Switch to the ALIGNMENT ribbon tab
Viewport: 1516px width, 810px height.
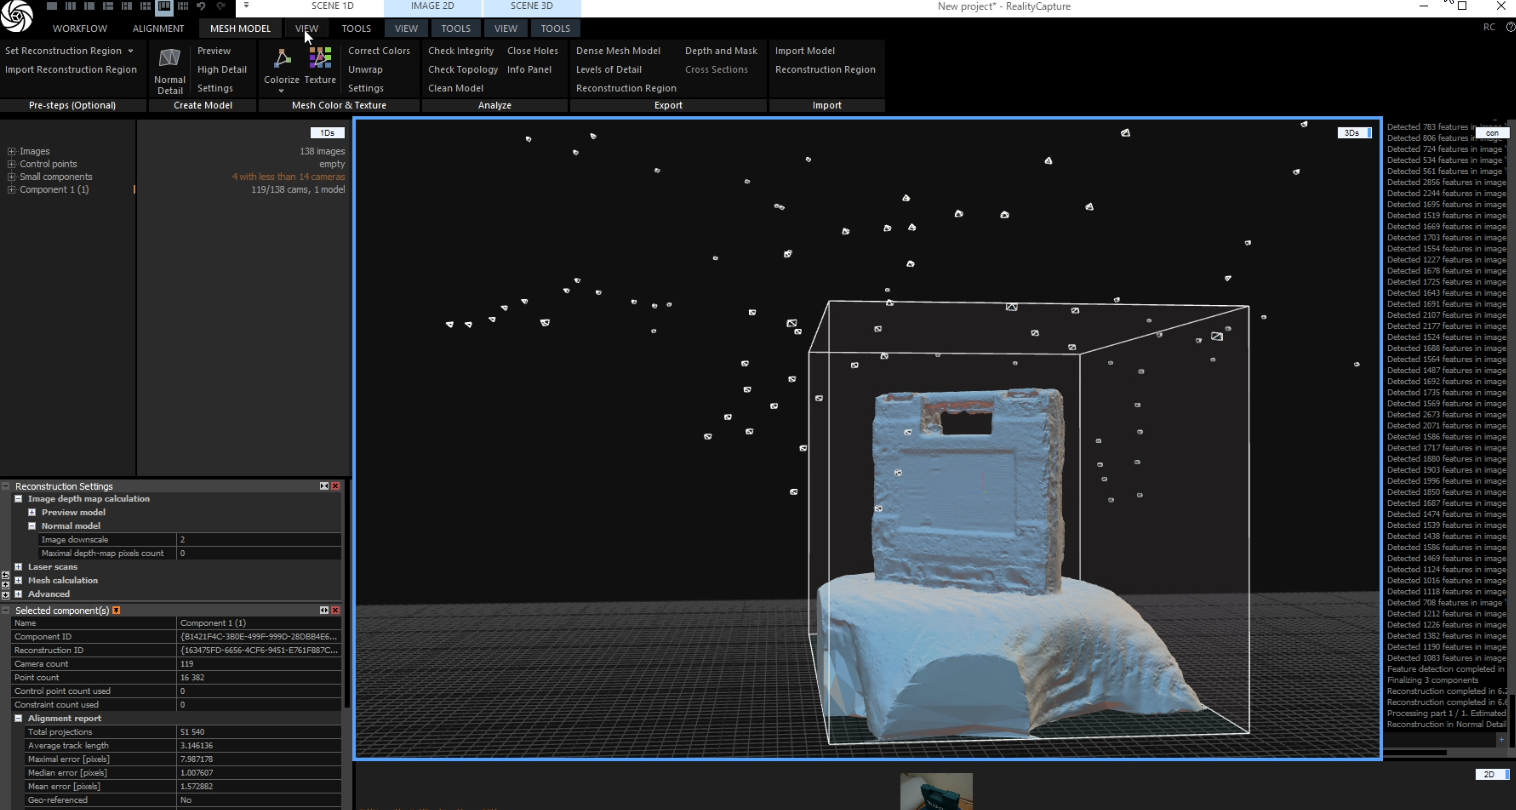[x=158, y=29]
